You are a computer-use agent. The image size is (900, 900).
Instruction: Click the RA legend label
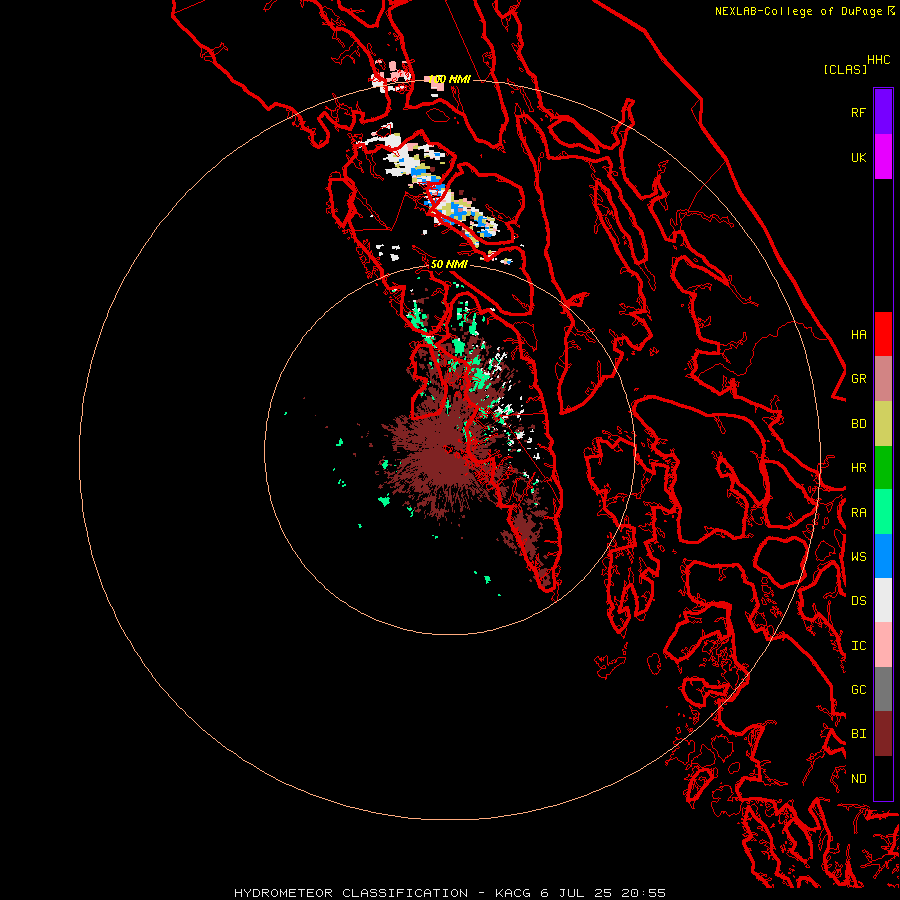click(858, 513)
